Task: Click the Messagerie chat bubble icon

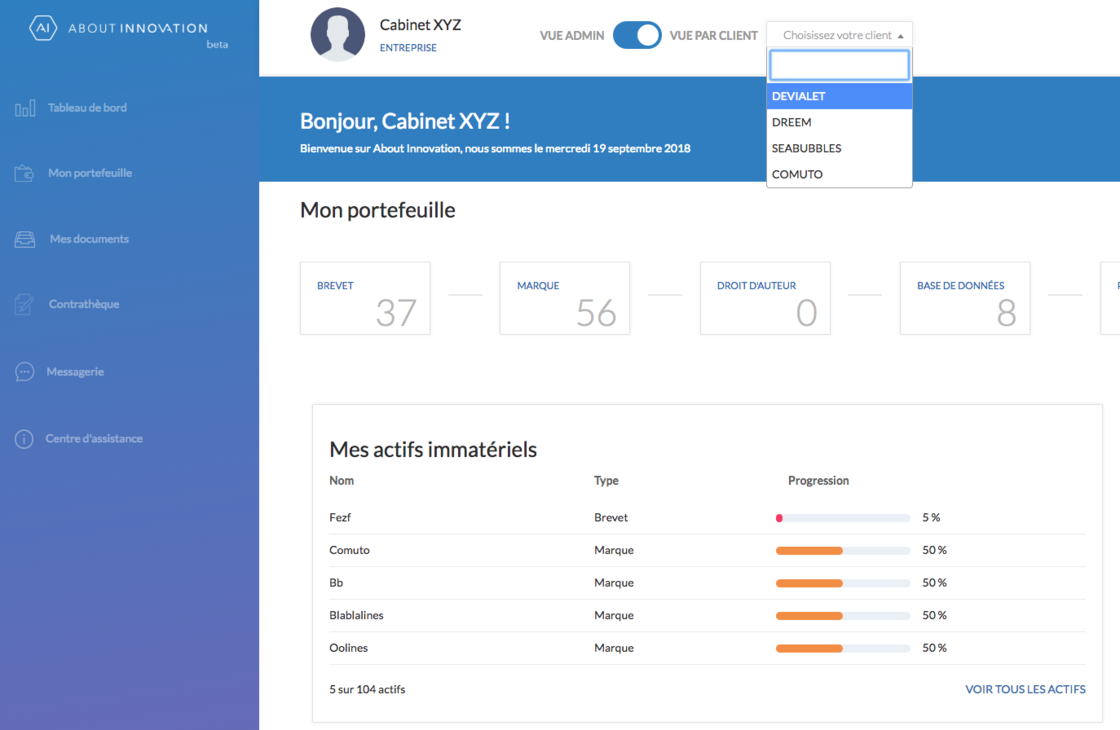Action: [24, 372]
